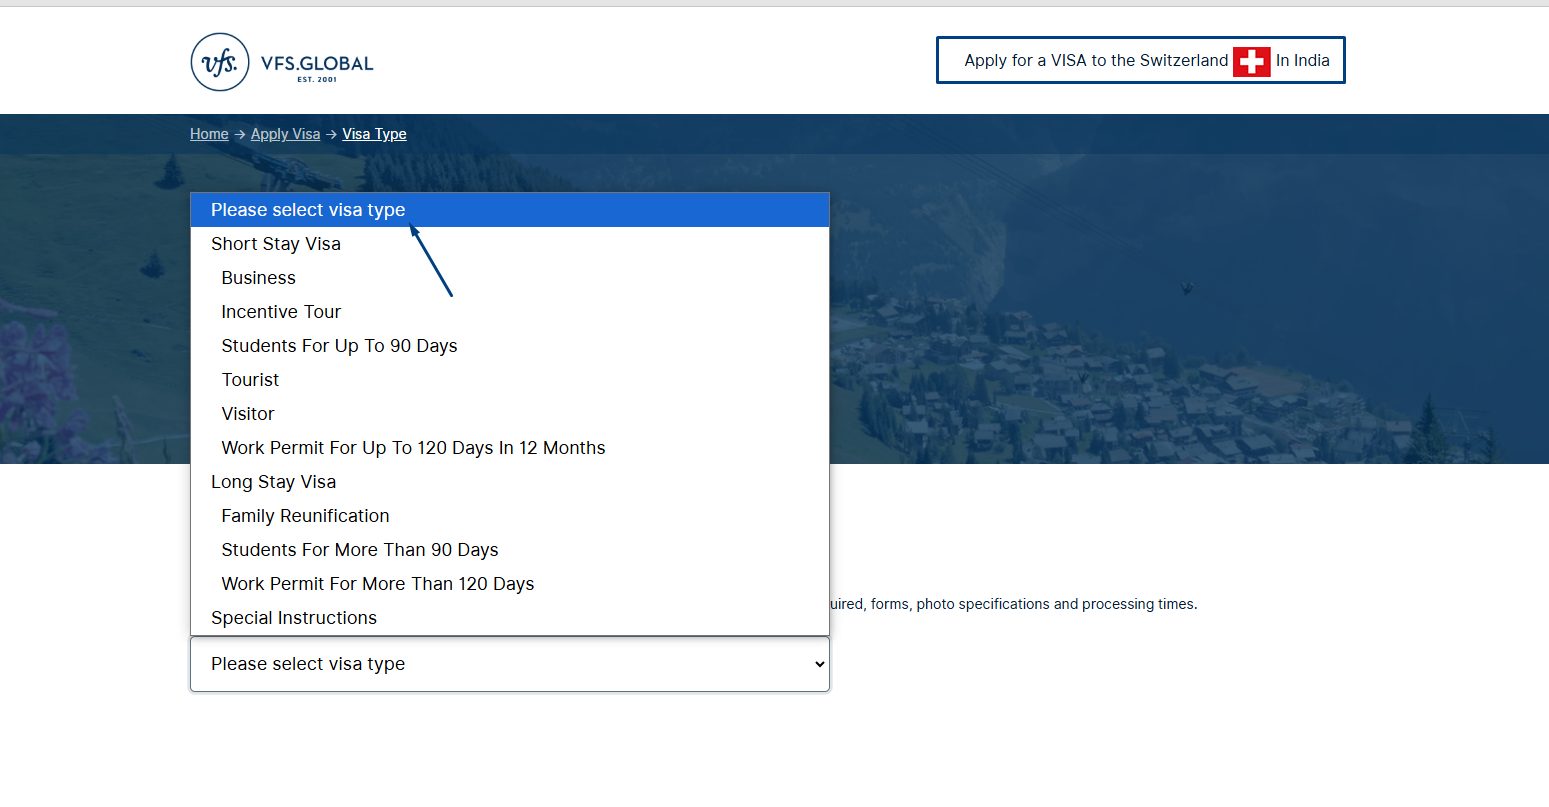Select Work Permit For More Than 120 Days
This screenshot has height=807, width=1549.
[x=510, y=584]
